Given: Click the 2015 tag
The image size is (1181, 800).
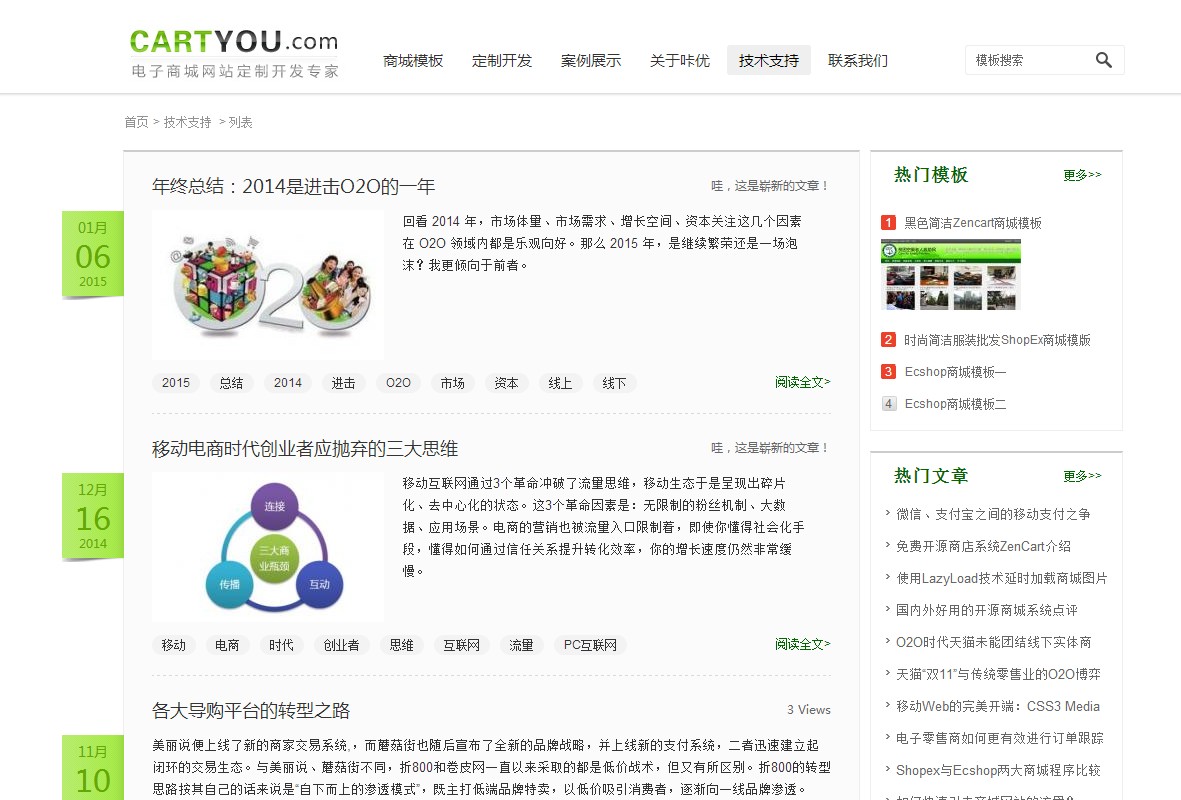Looking at the screenshot, I should click(175, 383).
